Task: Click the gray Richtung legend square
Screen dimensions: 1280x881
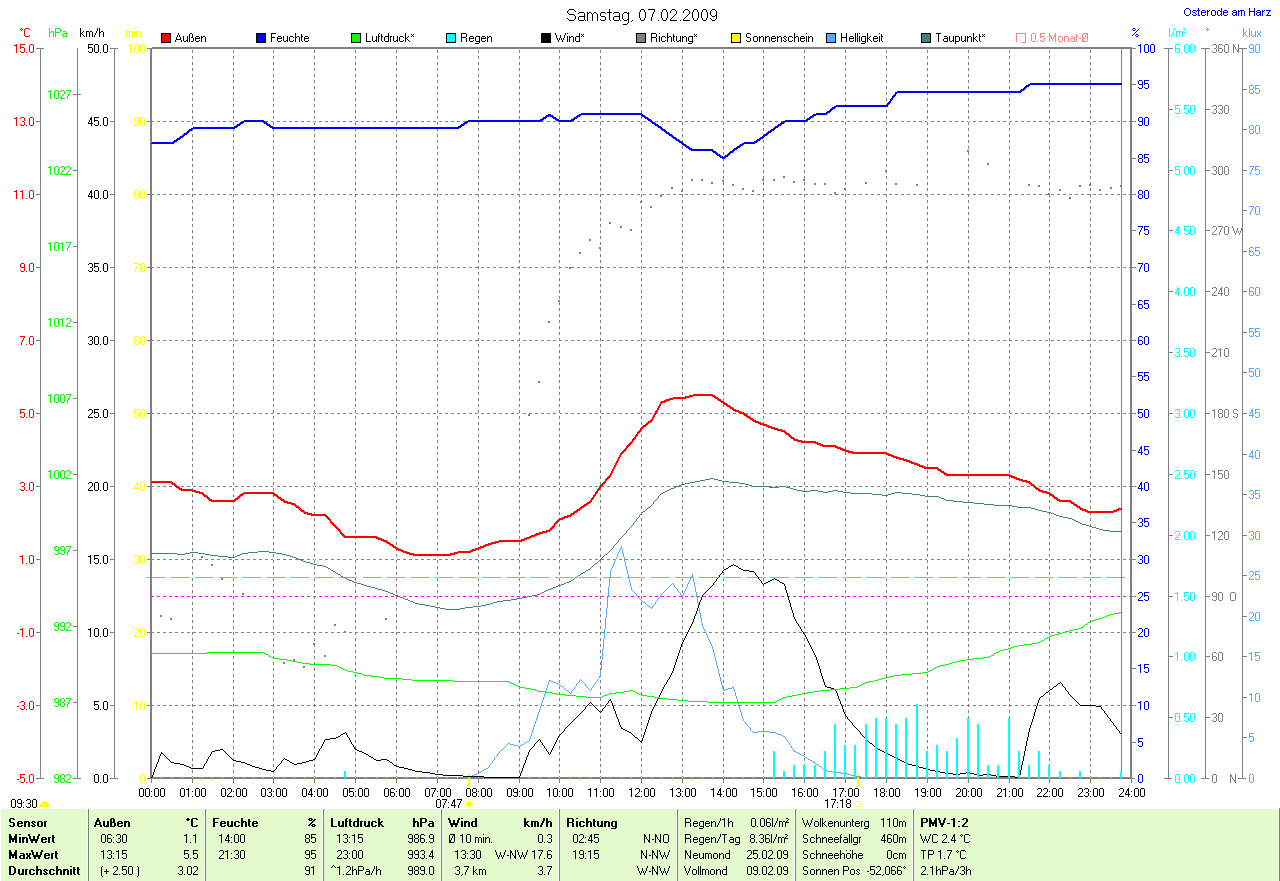Action: 640,38
